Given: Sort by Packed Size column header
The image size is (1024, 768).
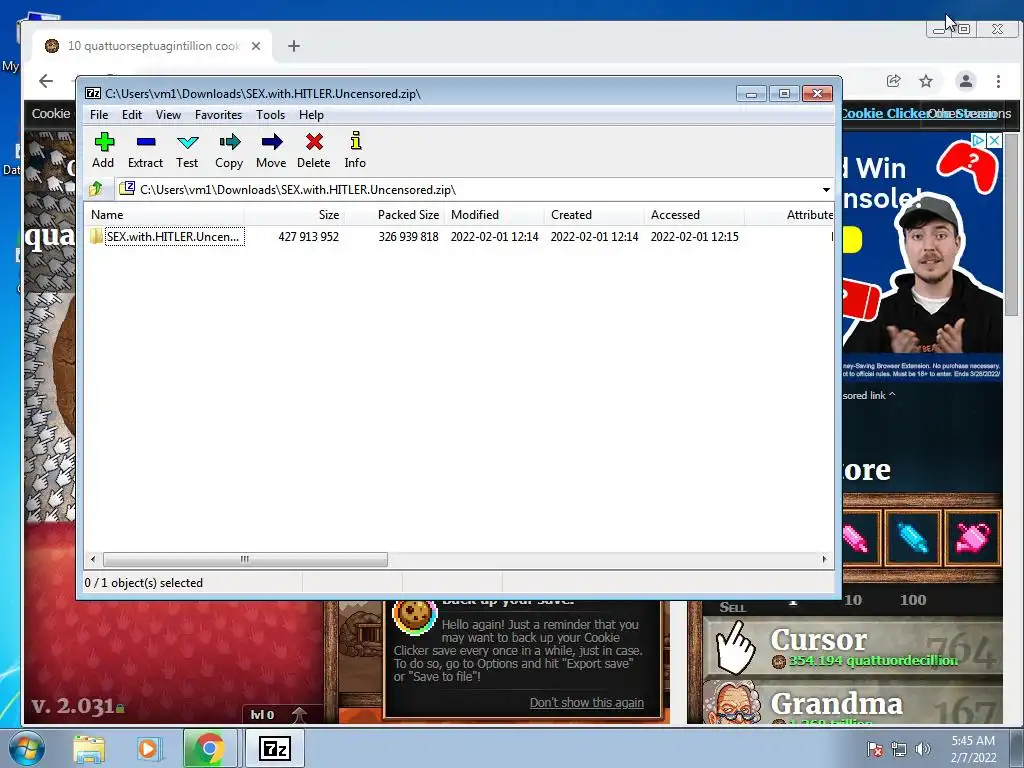Looking at the screenshot, I should click(394, 215).
